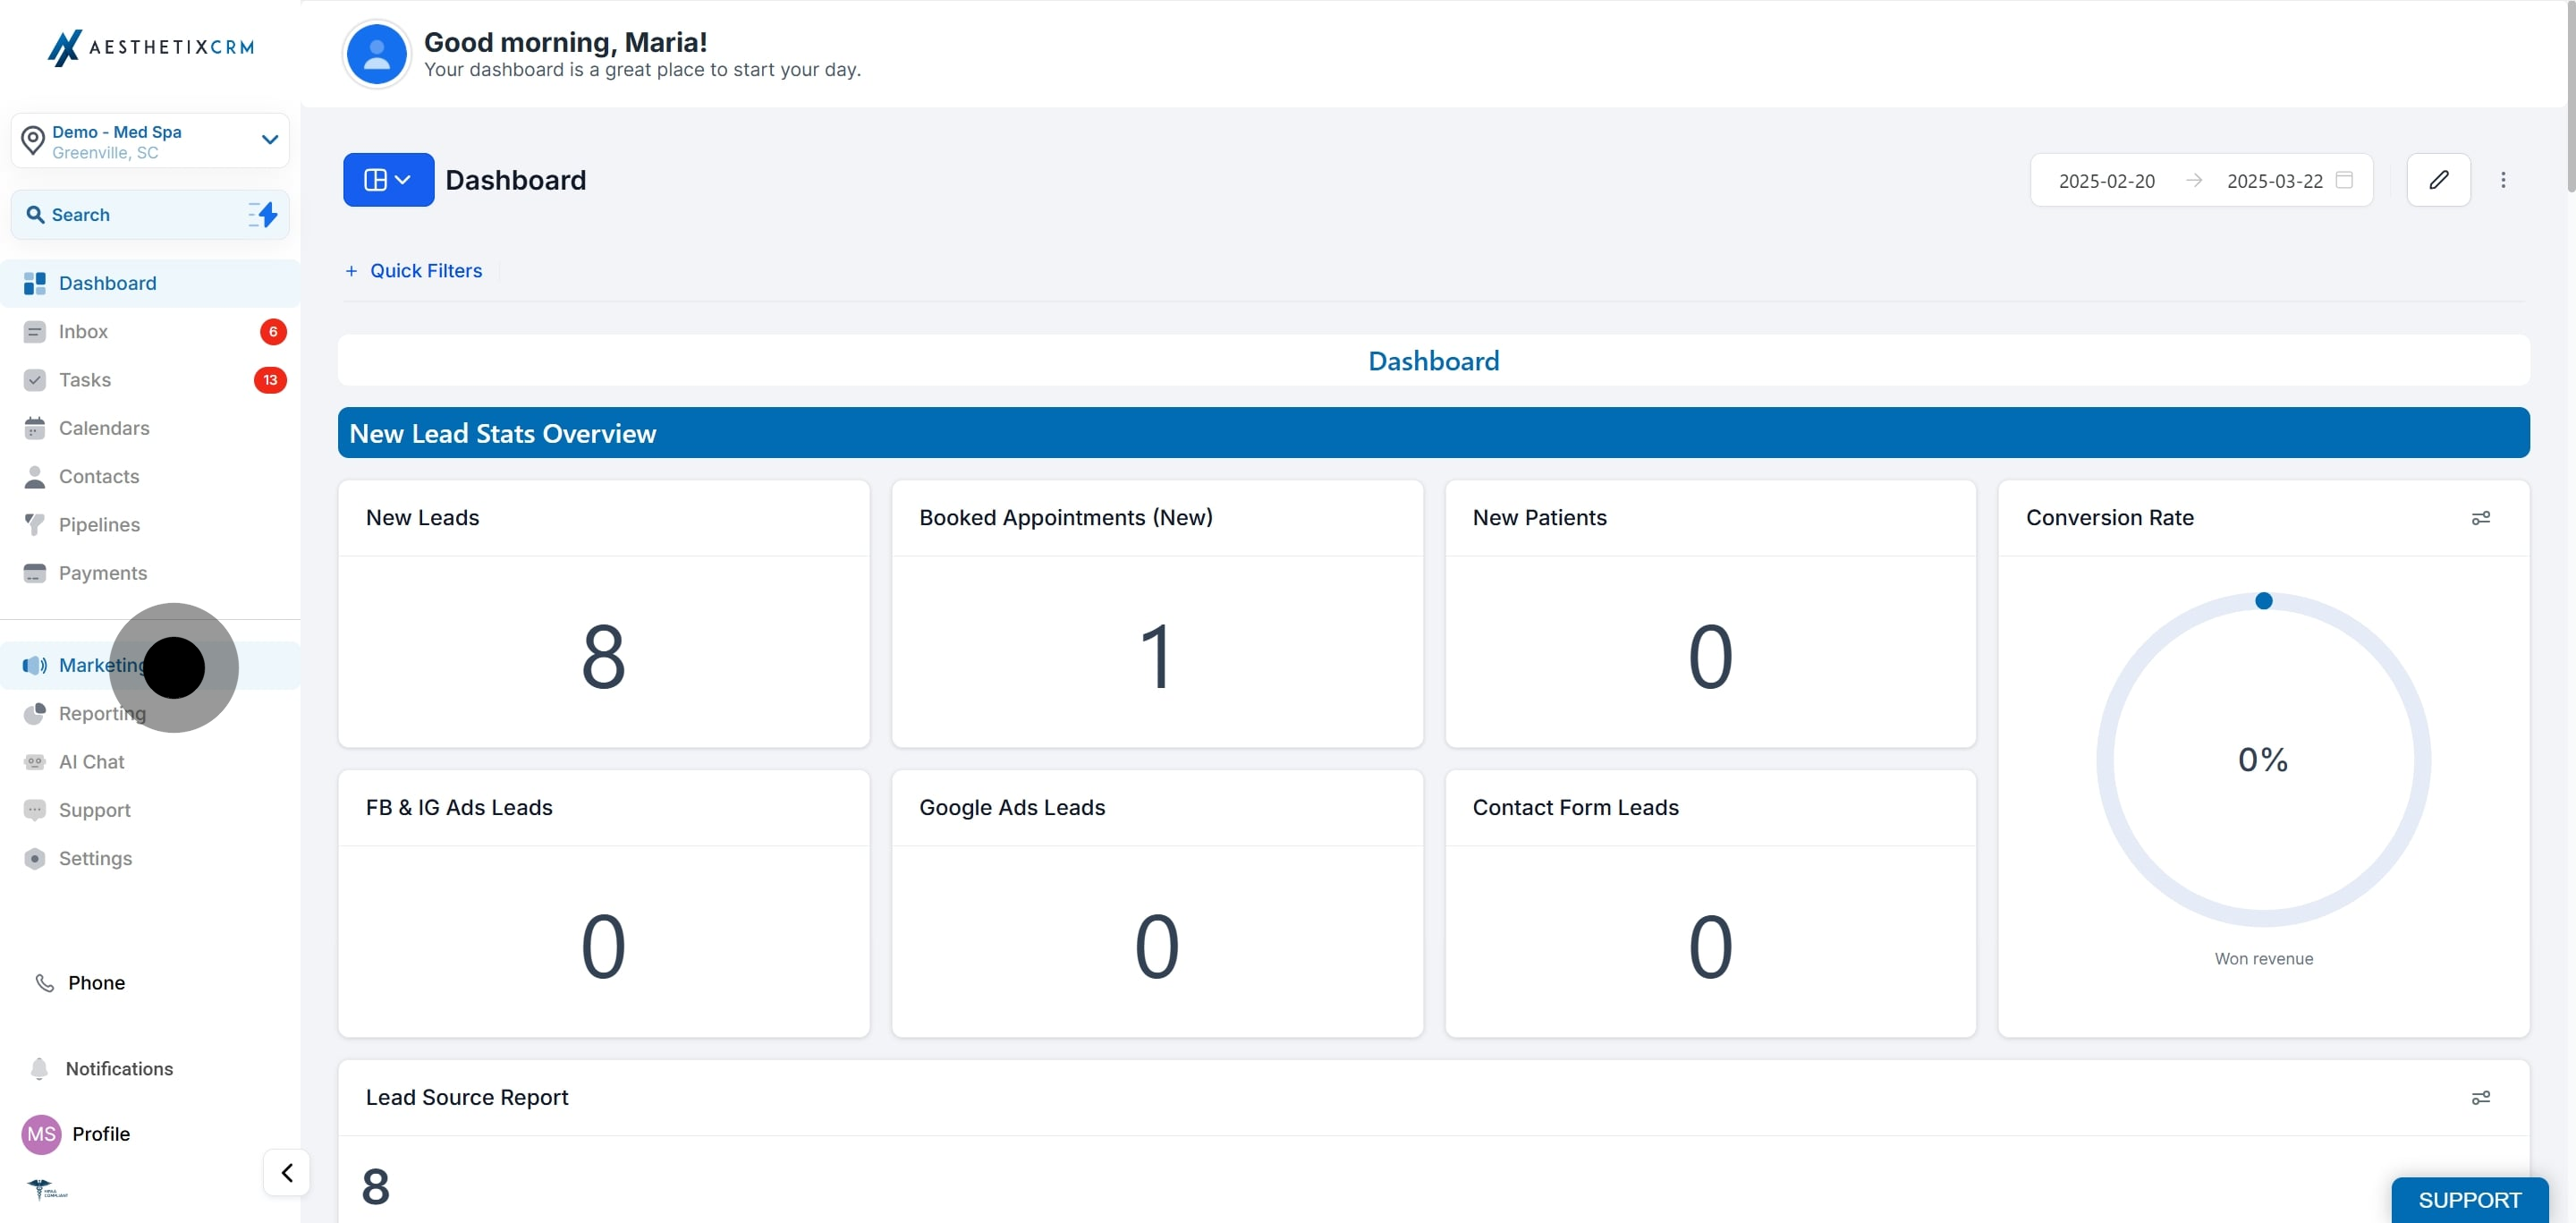
Task: Click the start date 2025-02-20 field
Action: coord(2106,181)
